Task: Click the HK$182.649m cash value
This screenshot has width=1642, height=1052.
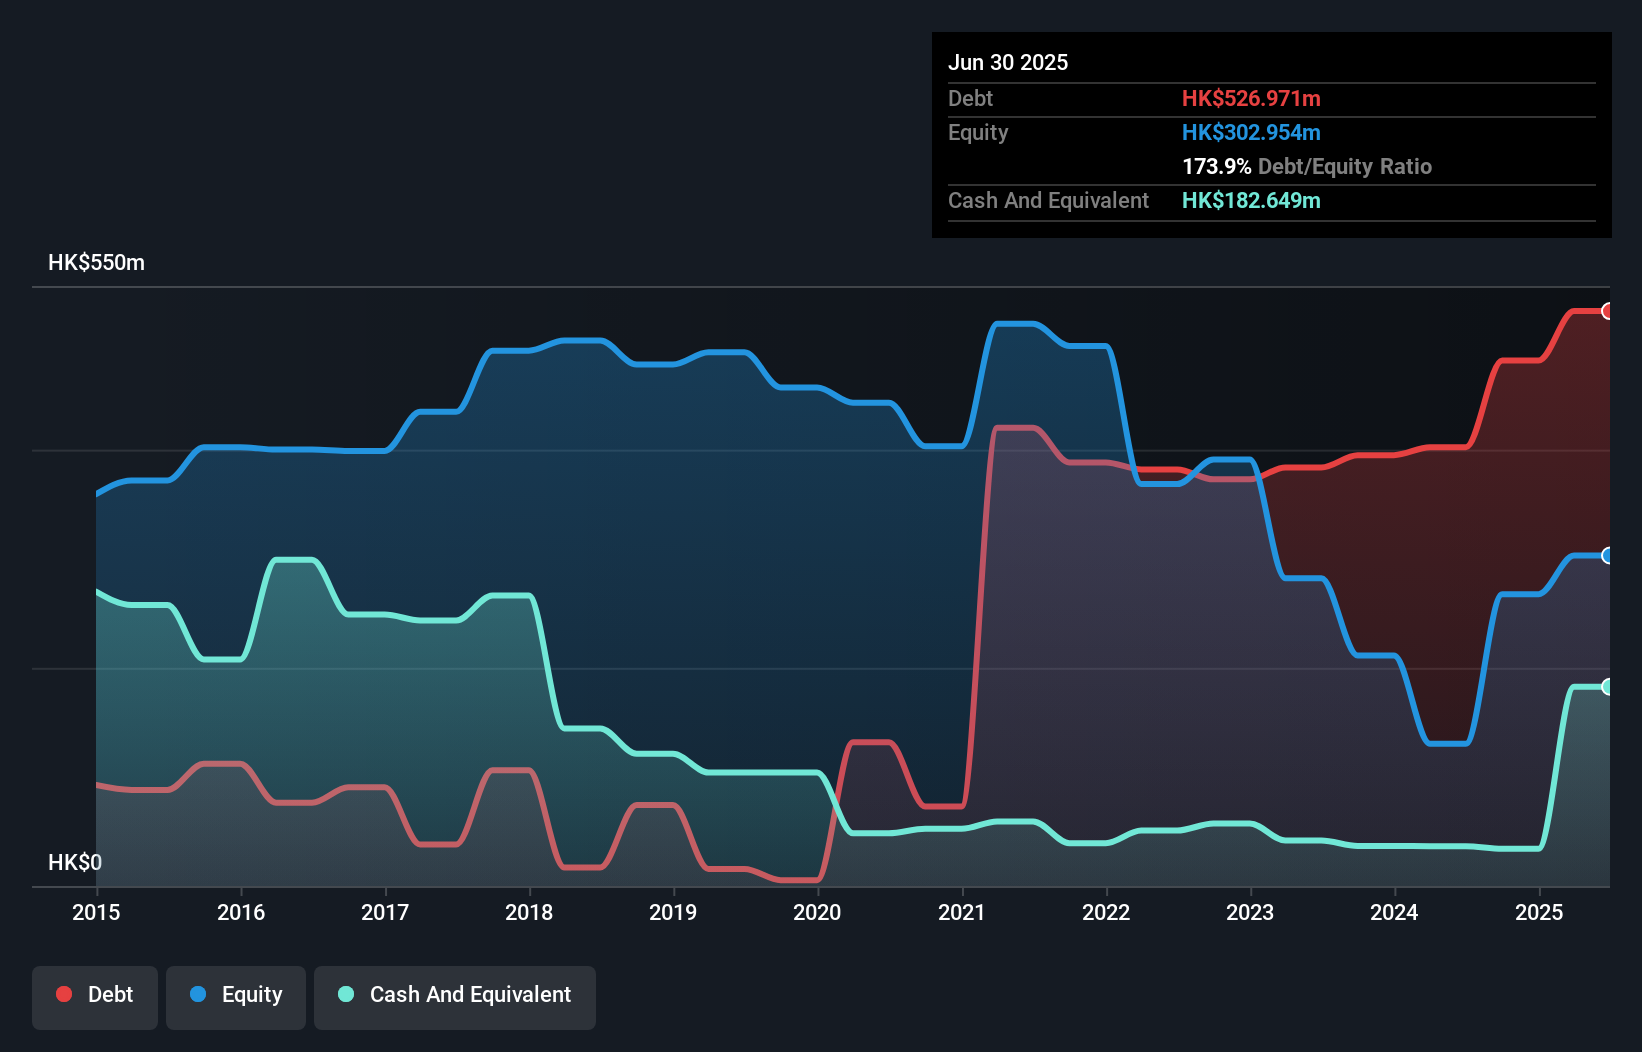Action: tap(1251, 200)
